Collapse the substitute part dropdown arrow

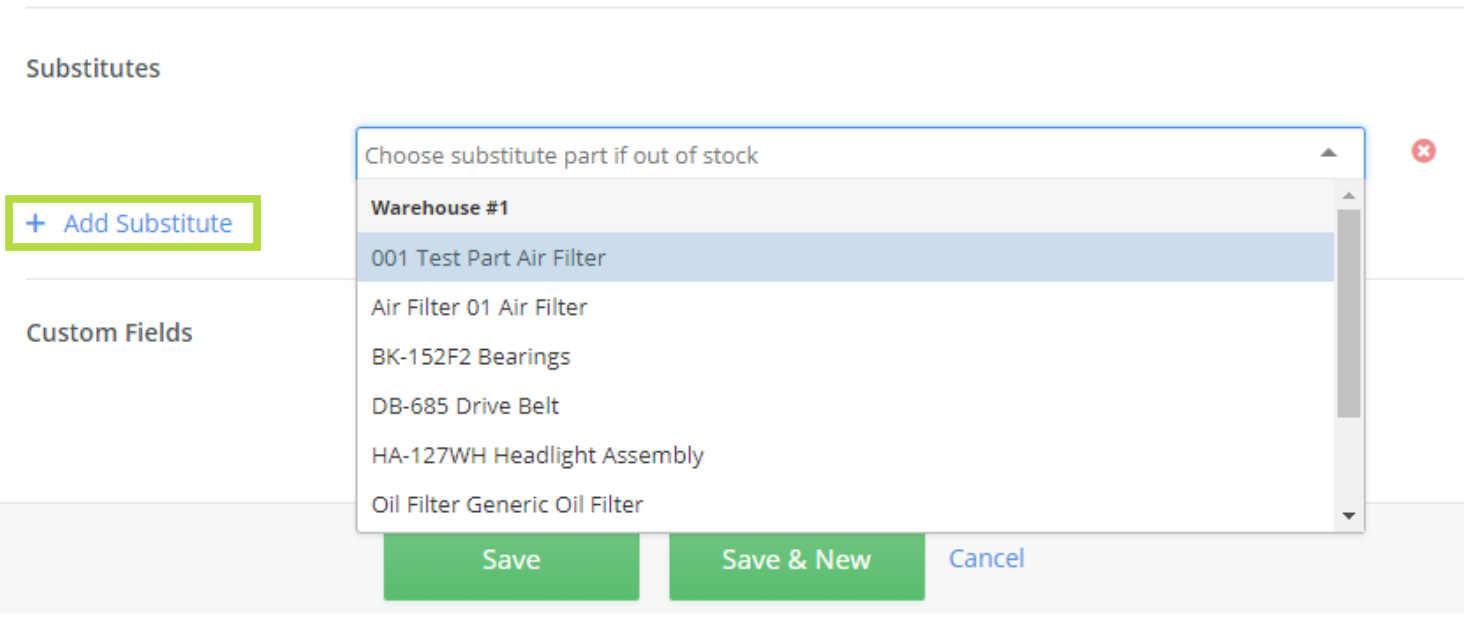click(1328, 153)
